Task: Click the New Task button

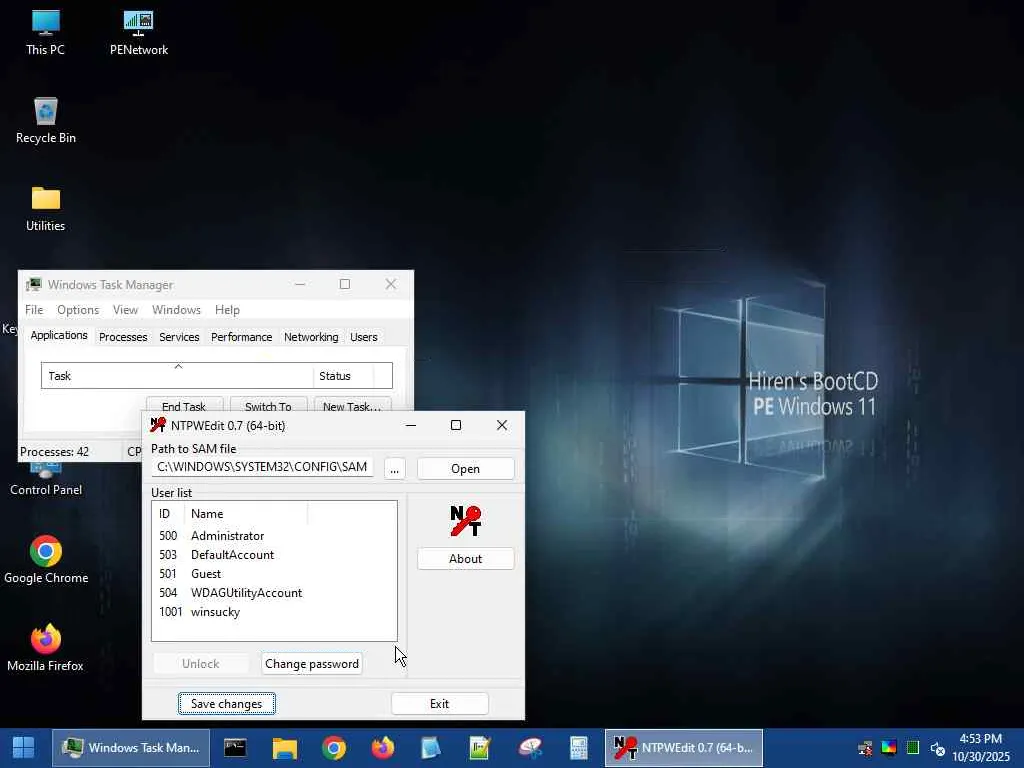Action: 352,405
